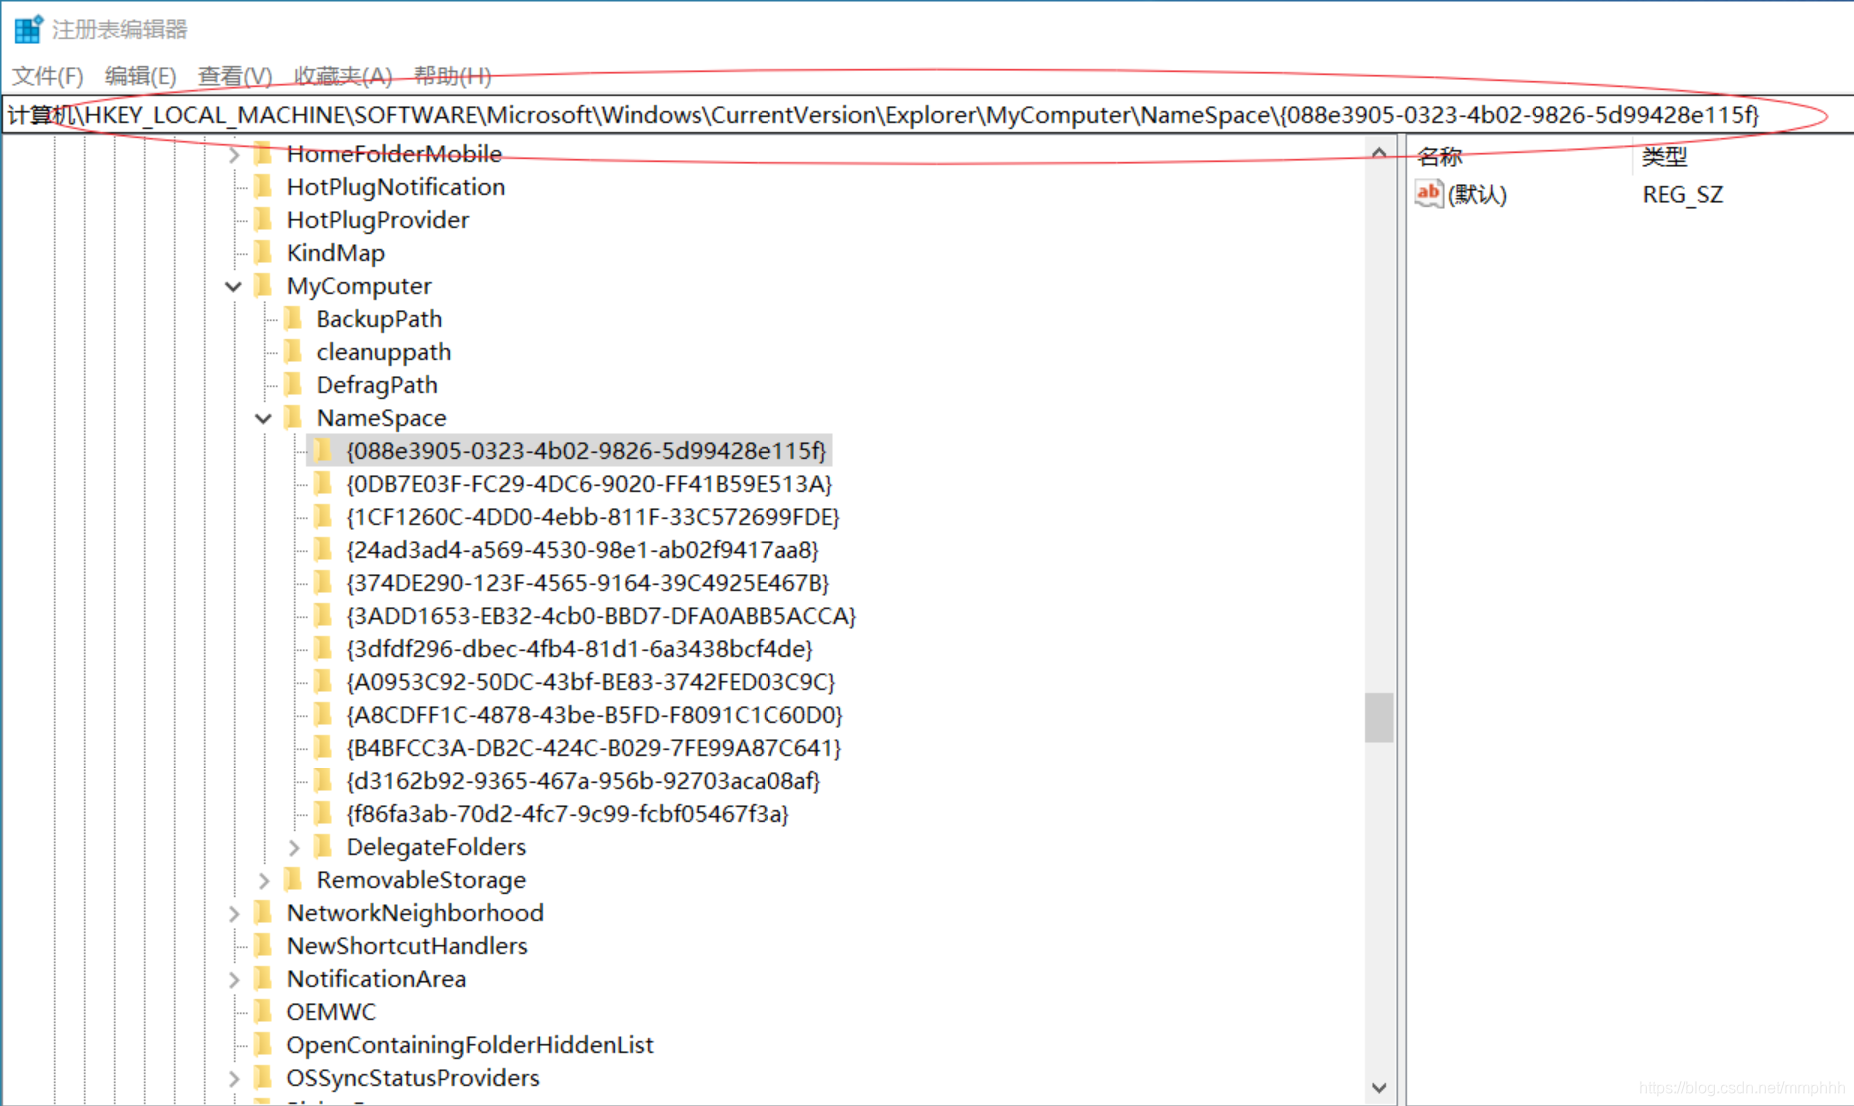Select the cleanuppath key name
The image size is (1854, 1106).
click(x=384, y=352)
